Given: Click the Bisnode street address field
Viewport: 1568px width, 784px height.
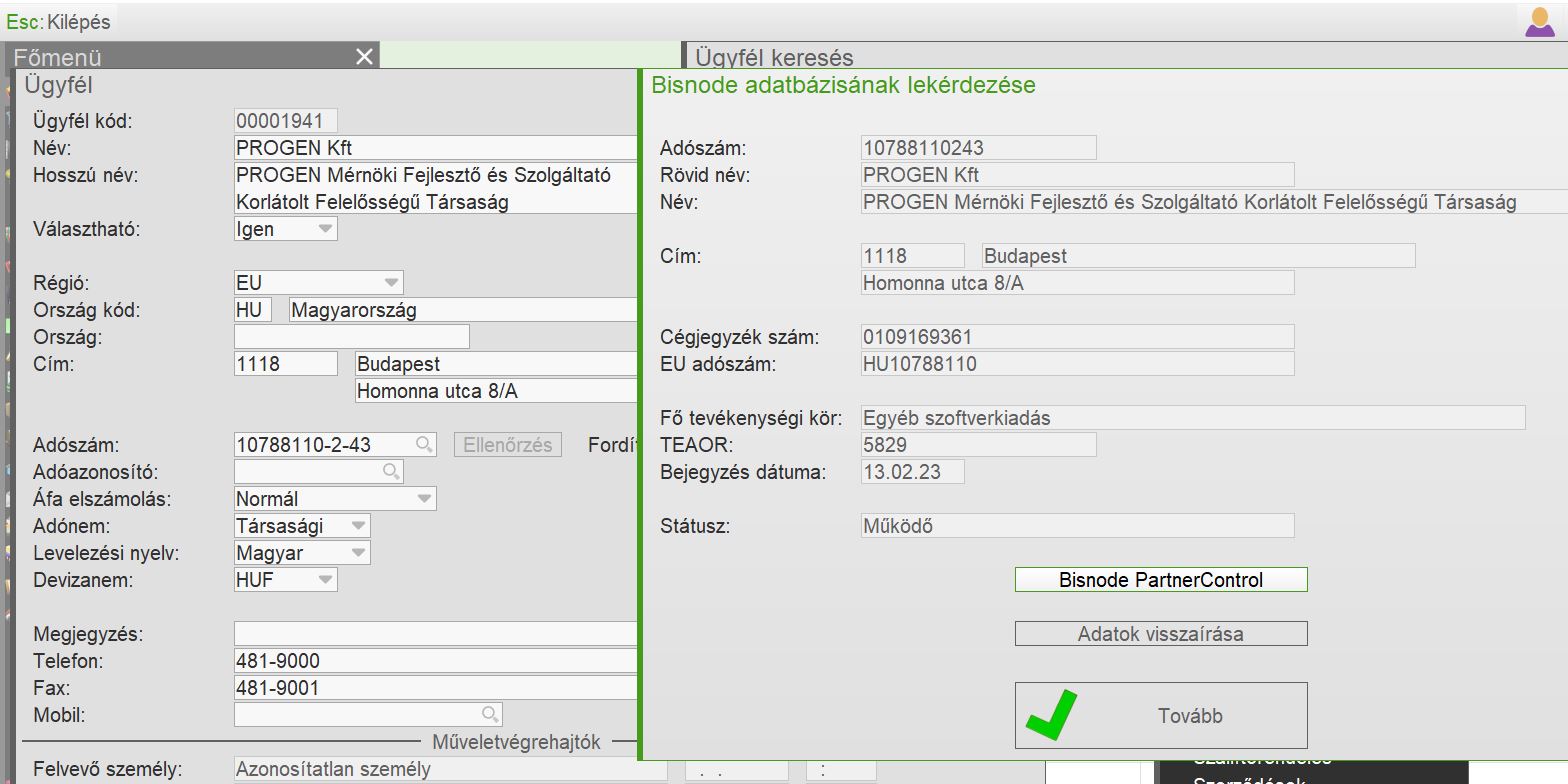Looking at the screenshot, I should [1078, 283].
